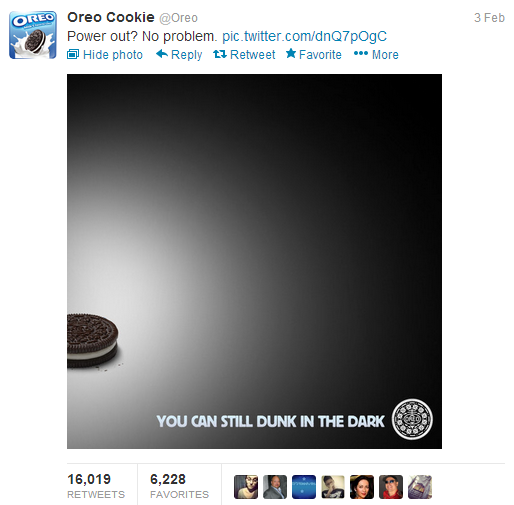This screenshot has height=505, width=514.
Task: Click the last retweeter avatar thumbnail
Action: [x=420, y=487]
